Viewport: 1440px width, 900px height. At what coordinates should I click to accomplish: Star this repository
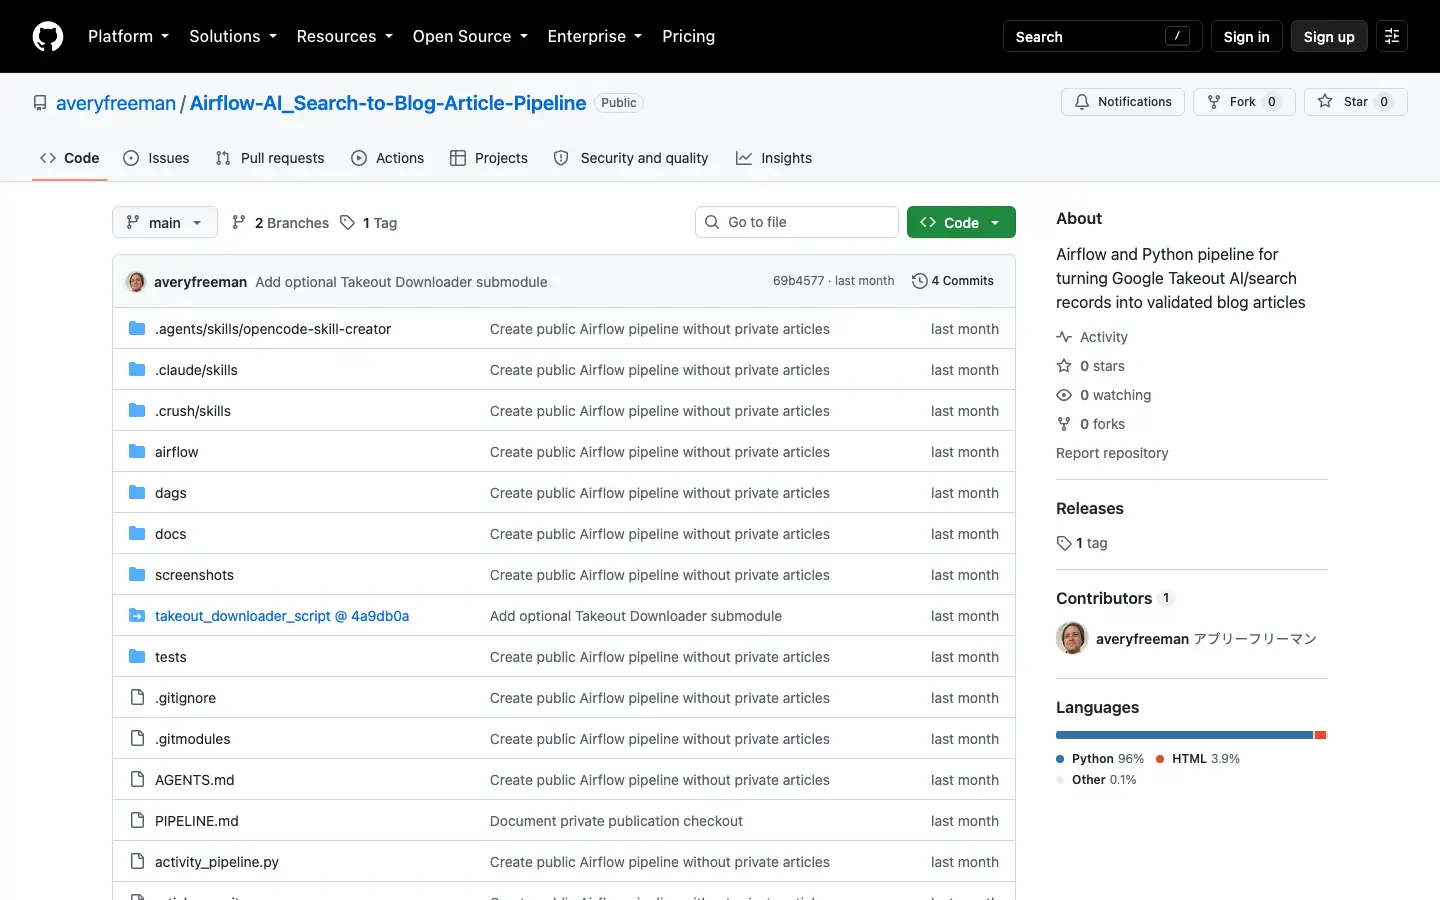[x=1355, y=102]
